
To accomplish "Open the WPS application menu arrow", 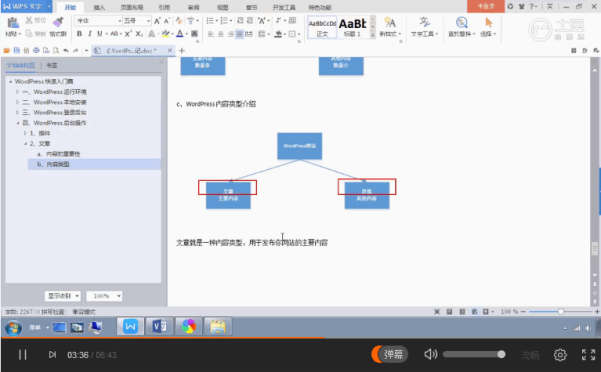I will click(x=49, y=7).
